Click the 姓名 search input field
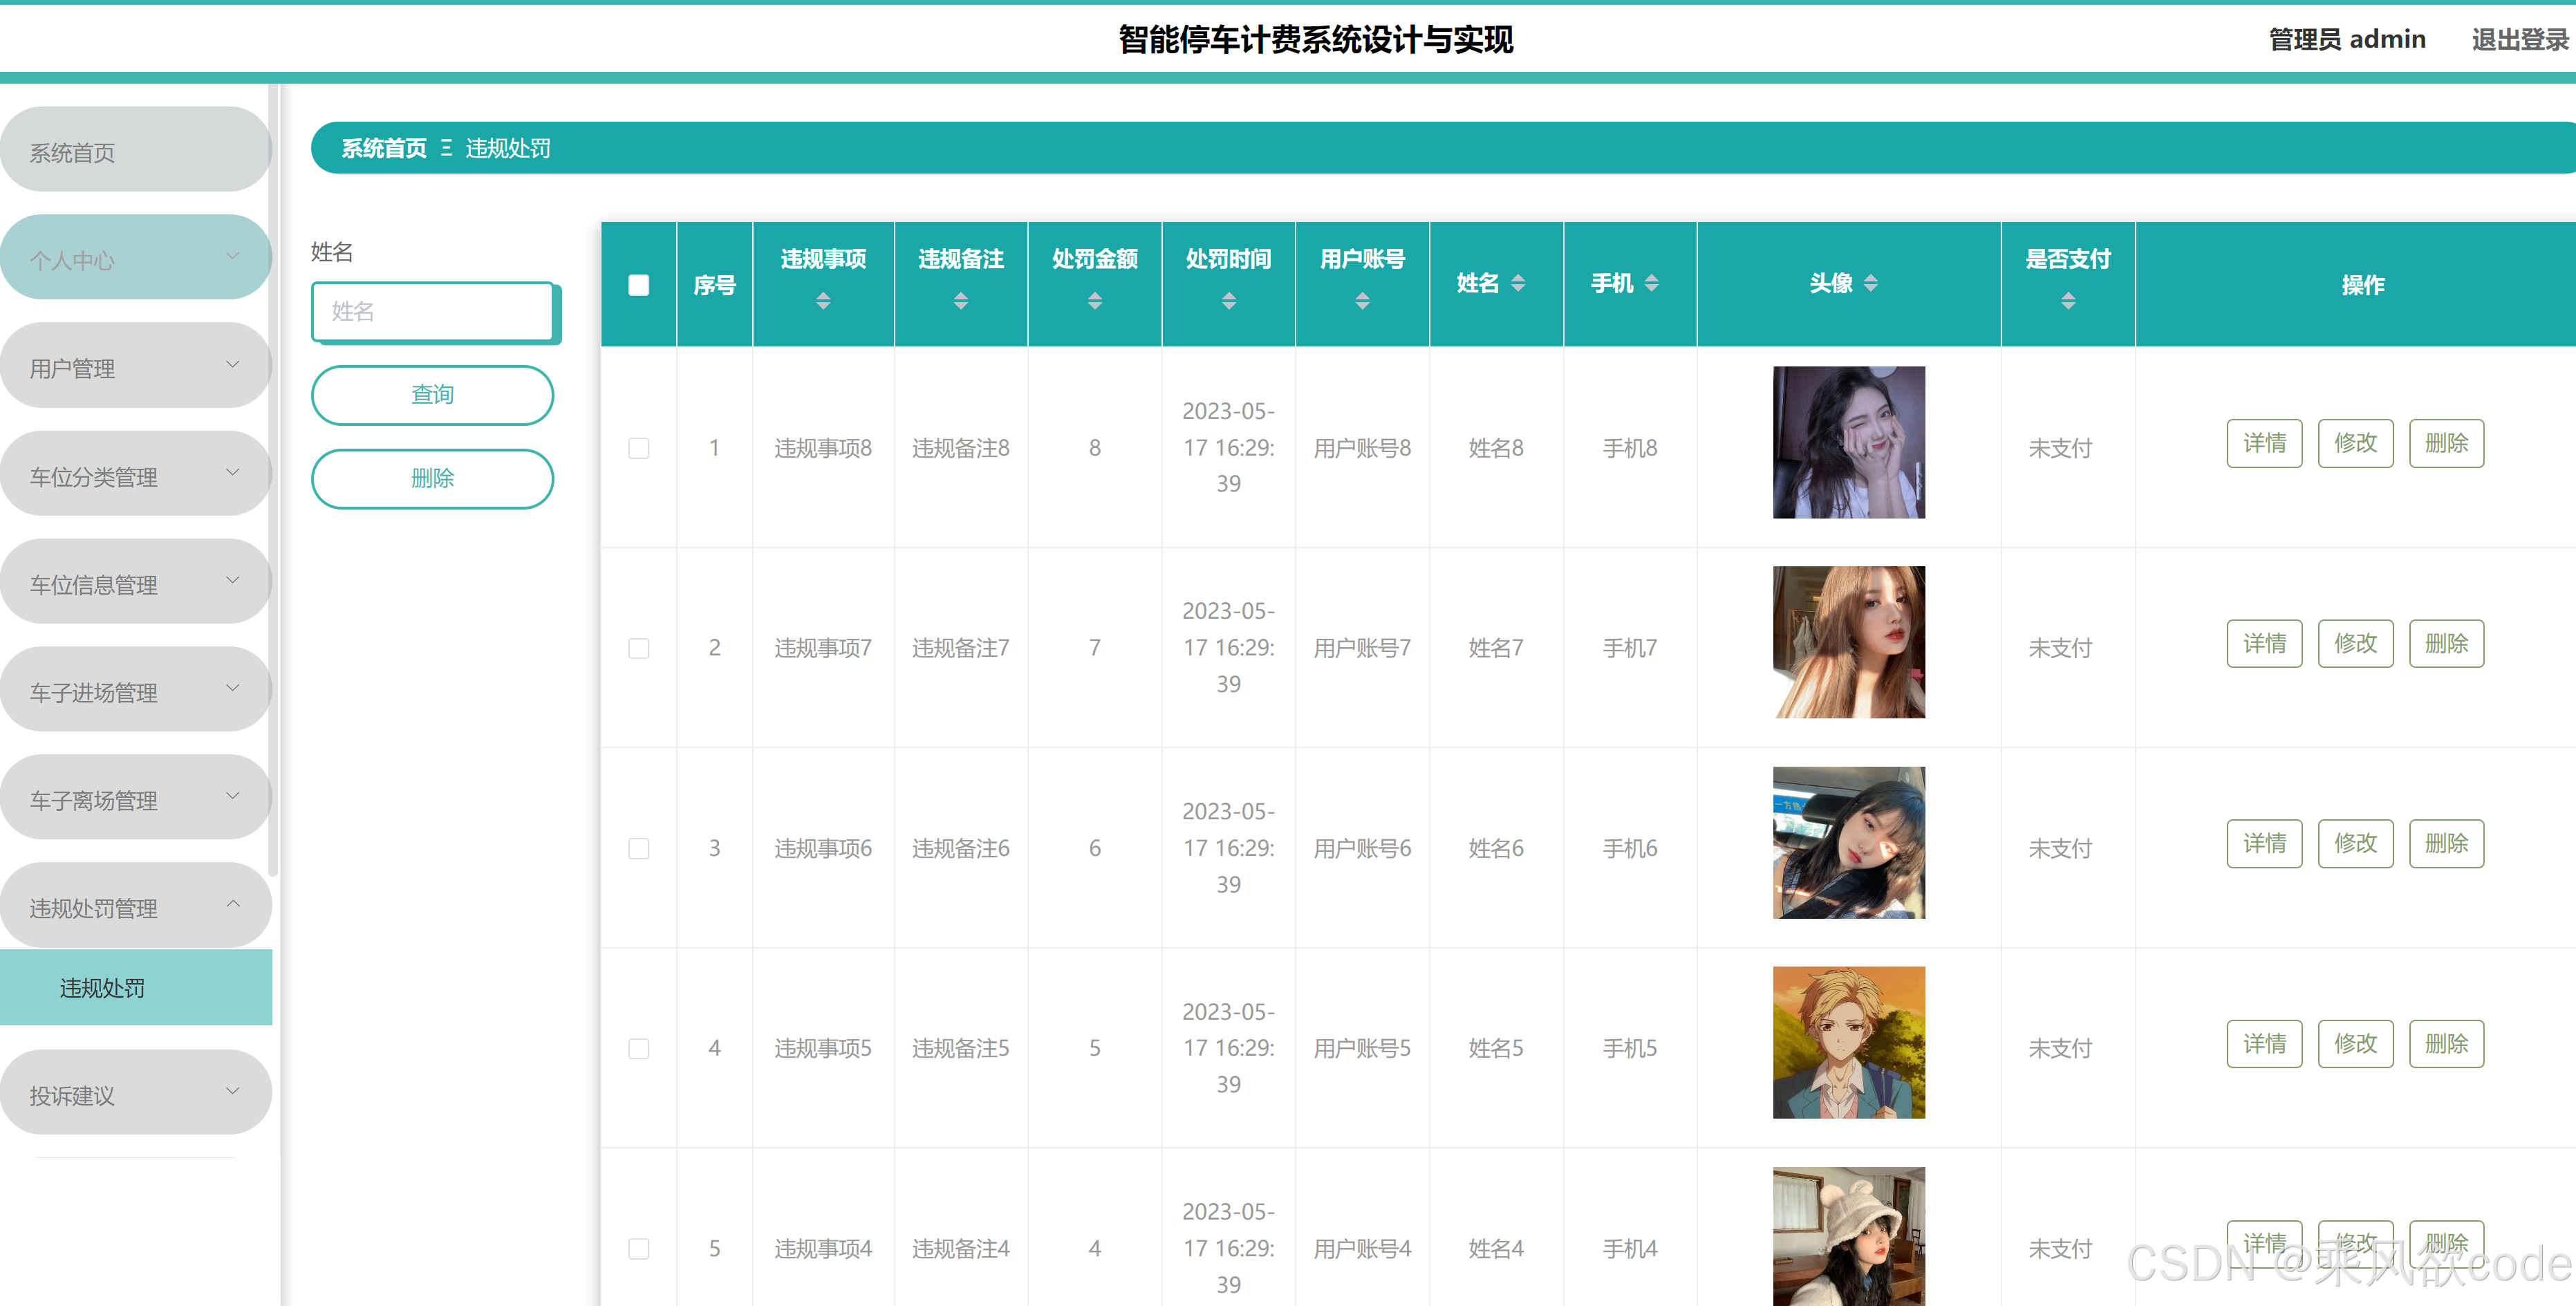The image size is (2576, 1306). pyautogui.click(x=432, y=312)
